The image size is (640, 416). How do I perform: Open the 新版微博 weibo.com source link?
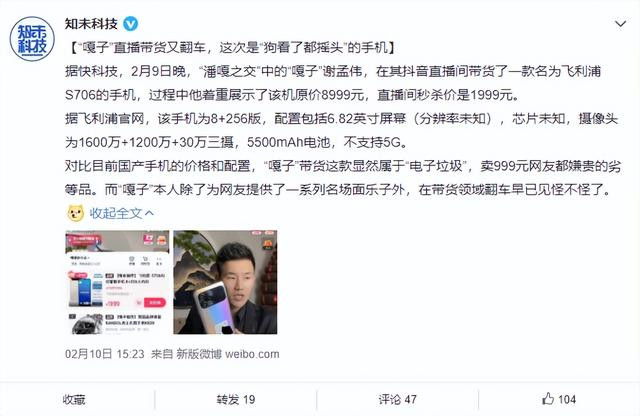228,354
